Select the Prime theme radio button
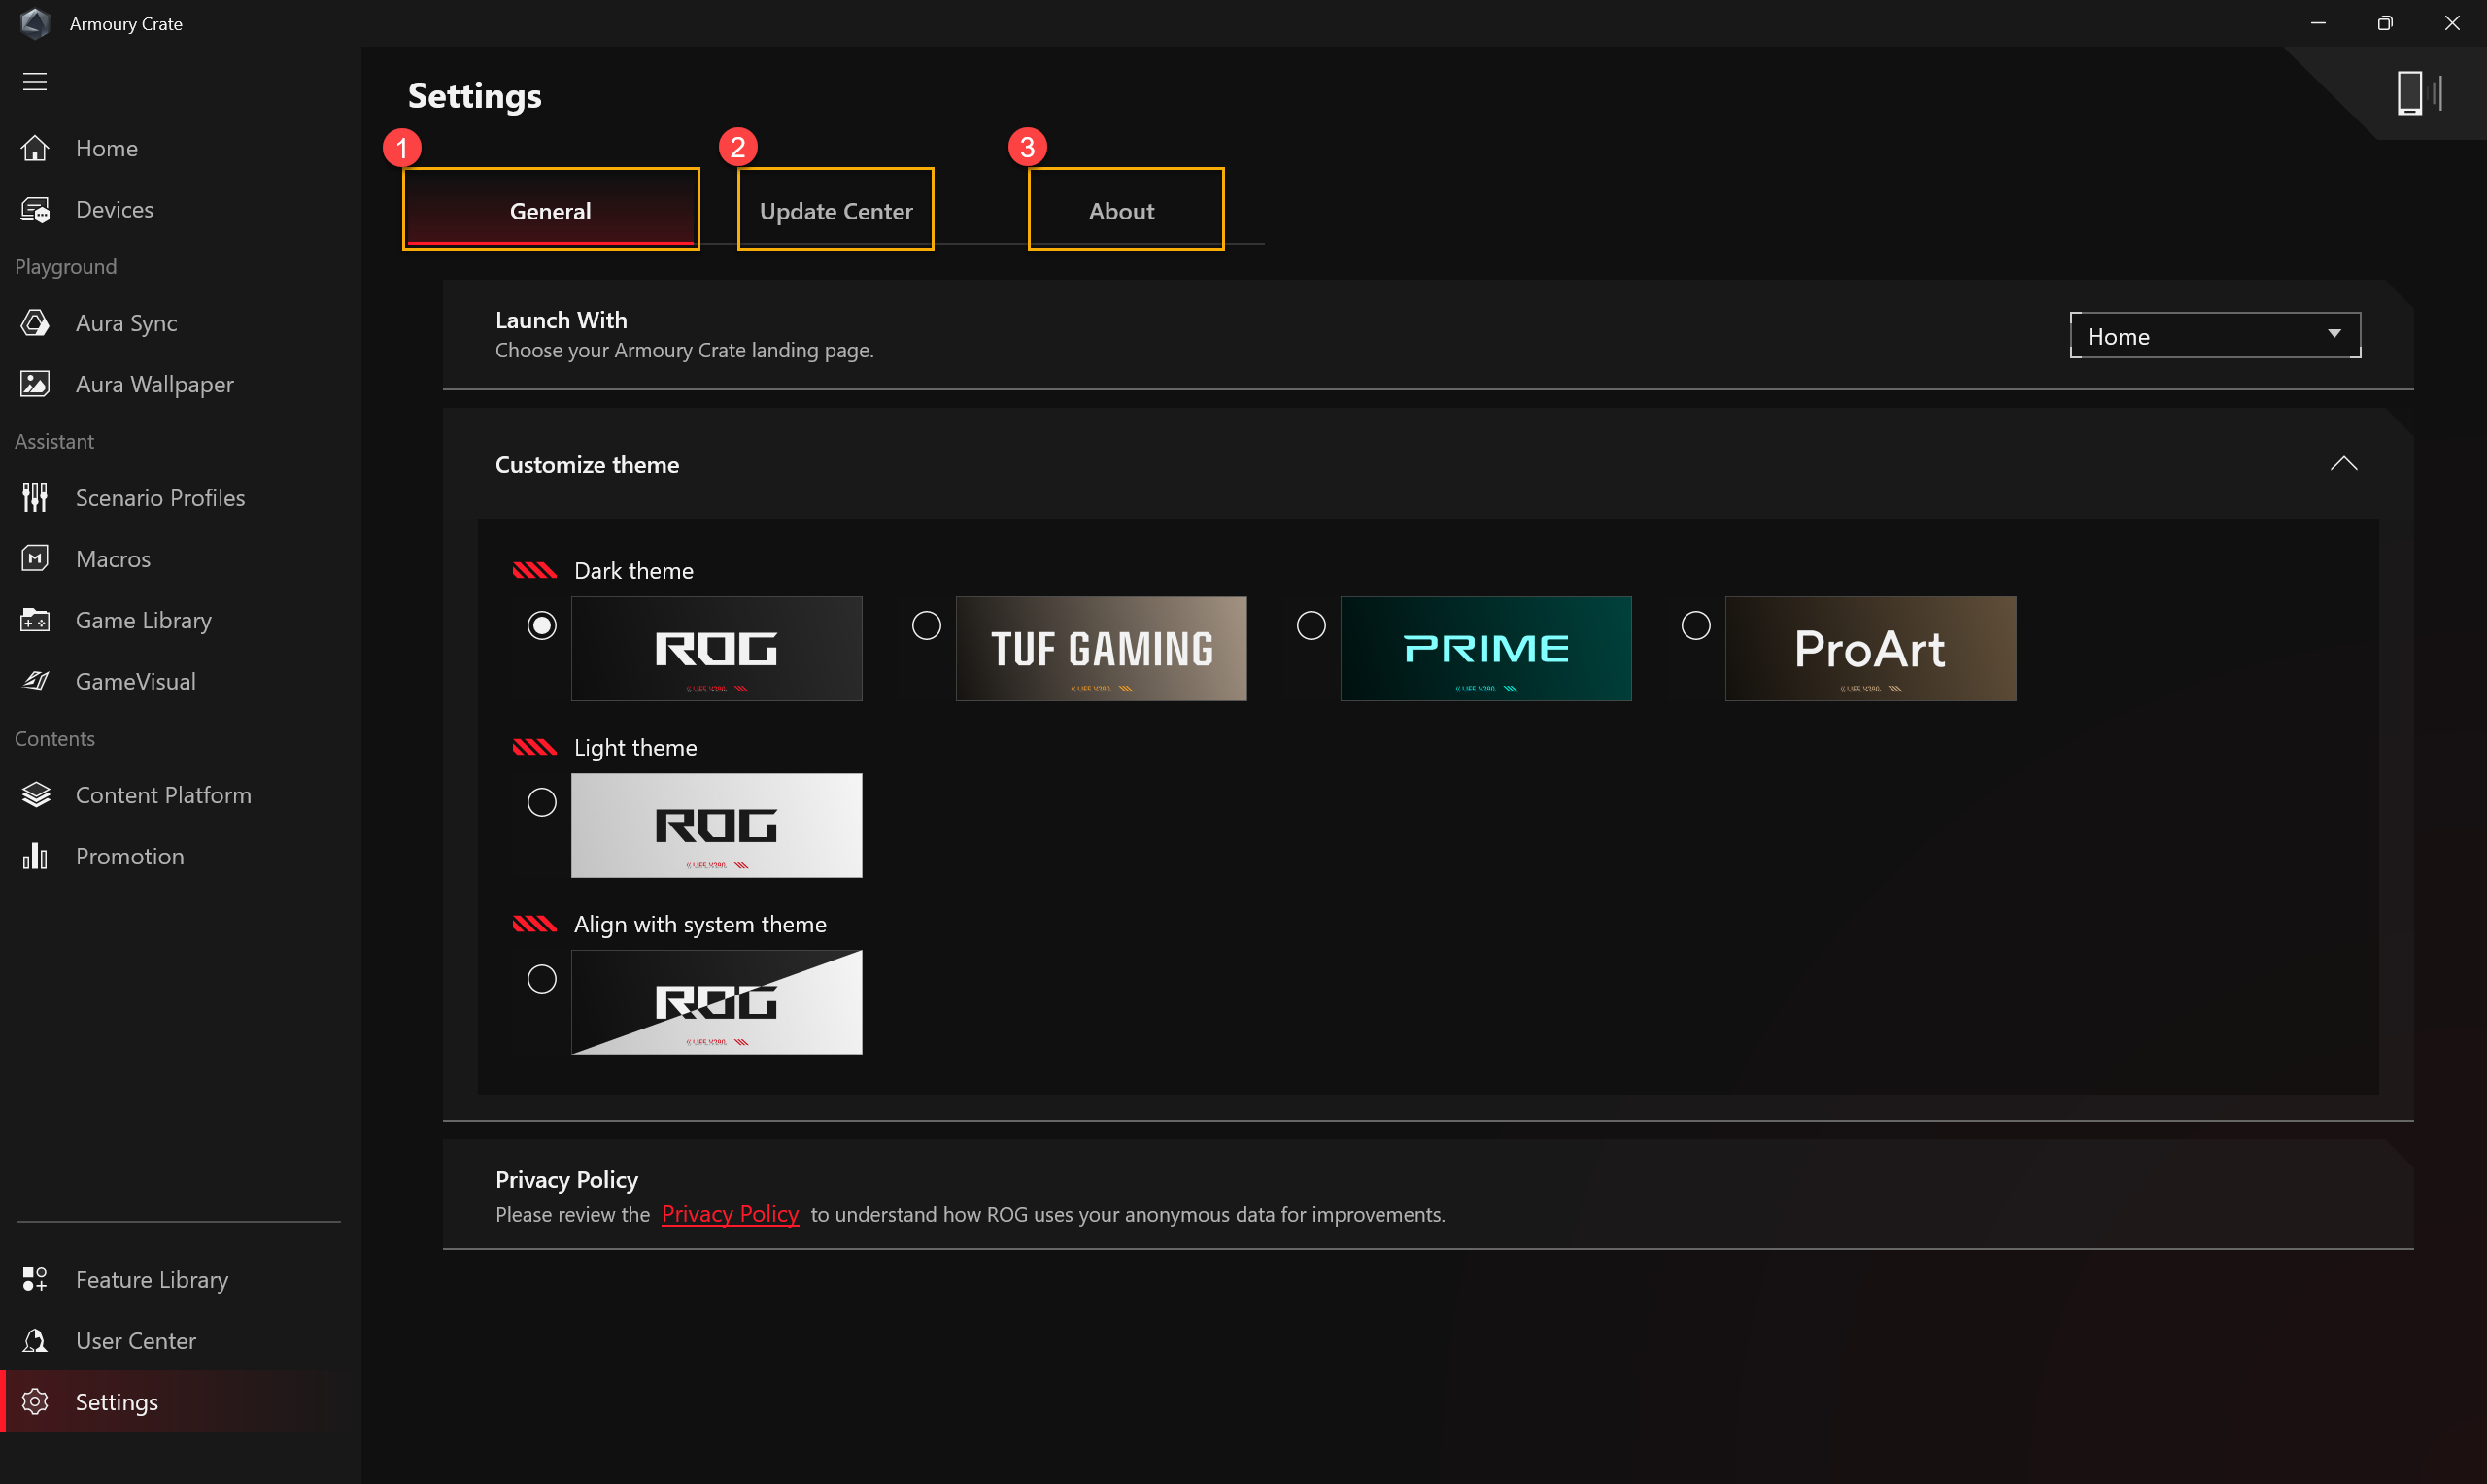The width and height of the screenshot is (2487, 1484). click(1311, 625)
